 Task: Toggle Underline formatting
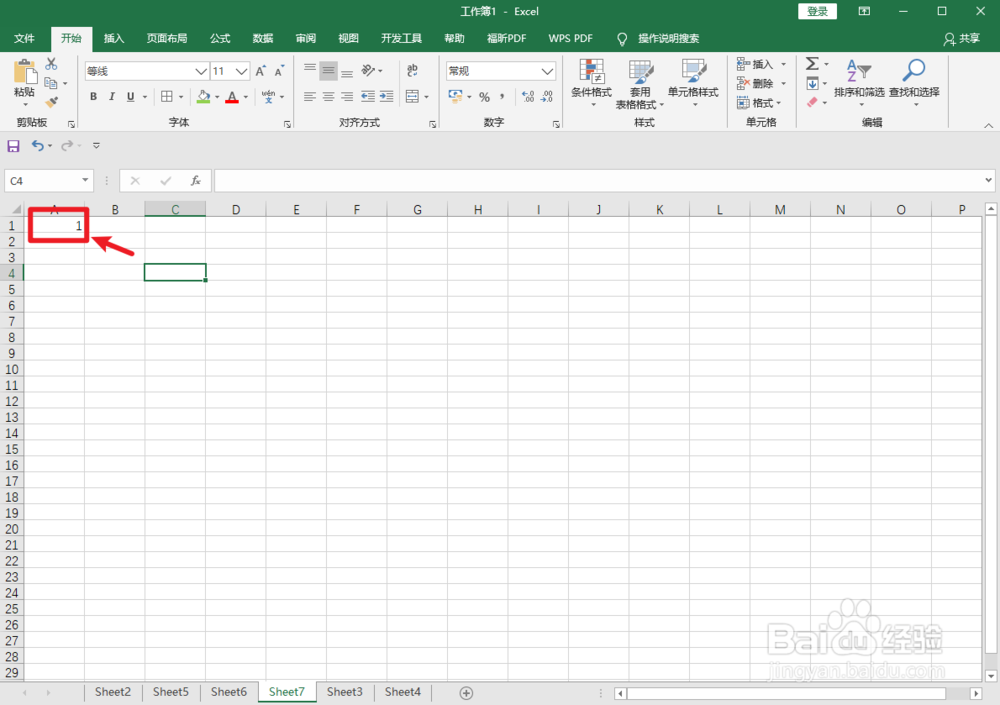[x=130, y=96]
